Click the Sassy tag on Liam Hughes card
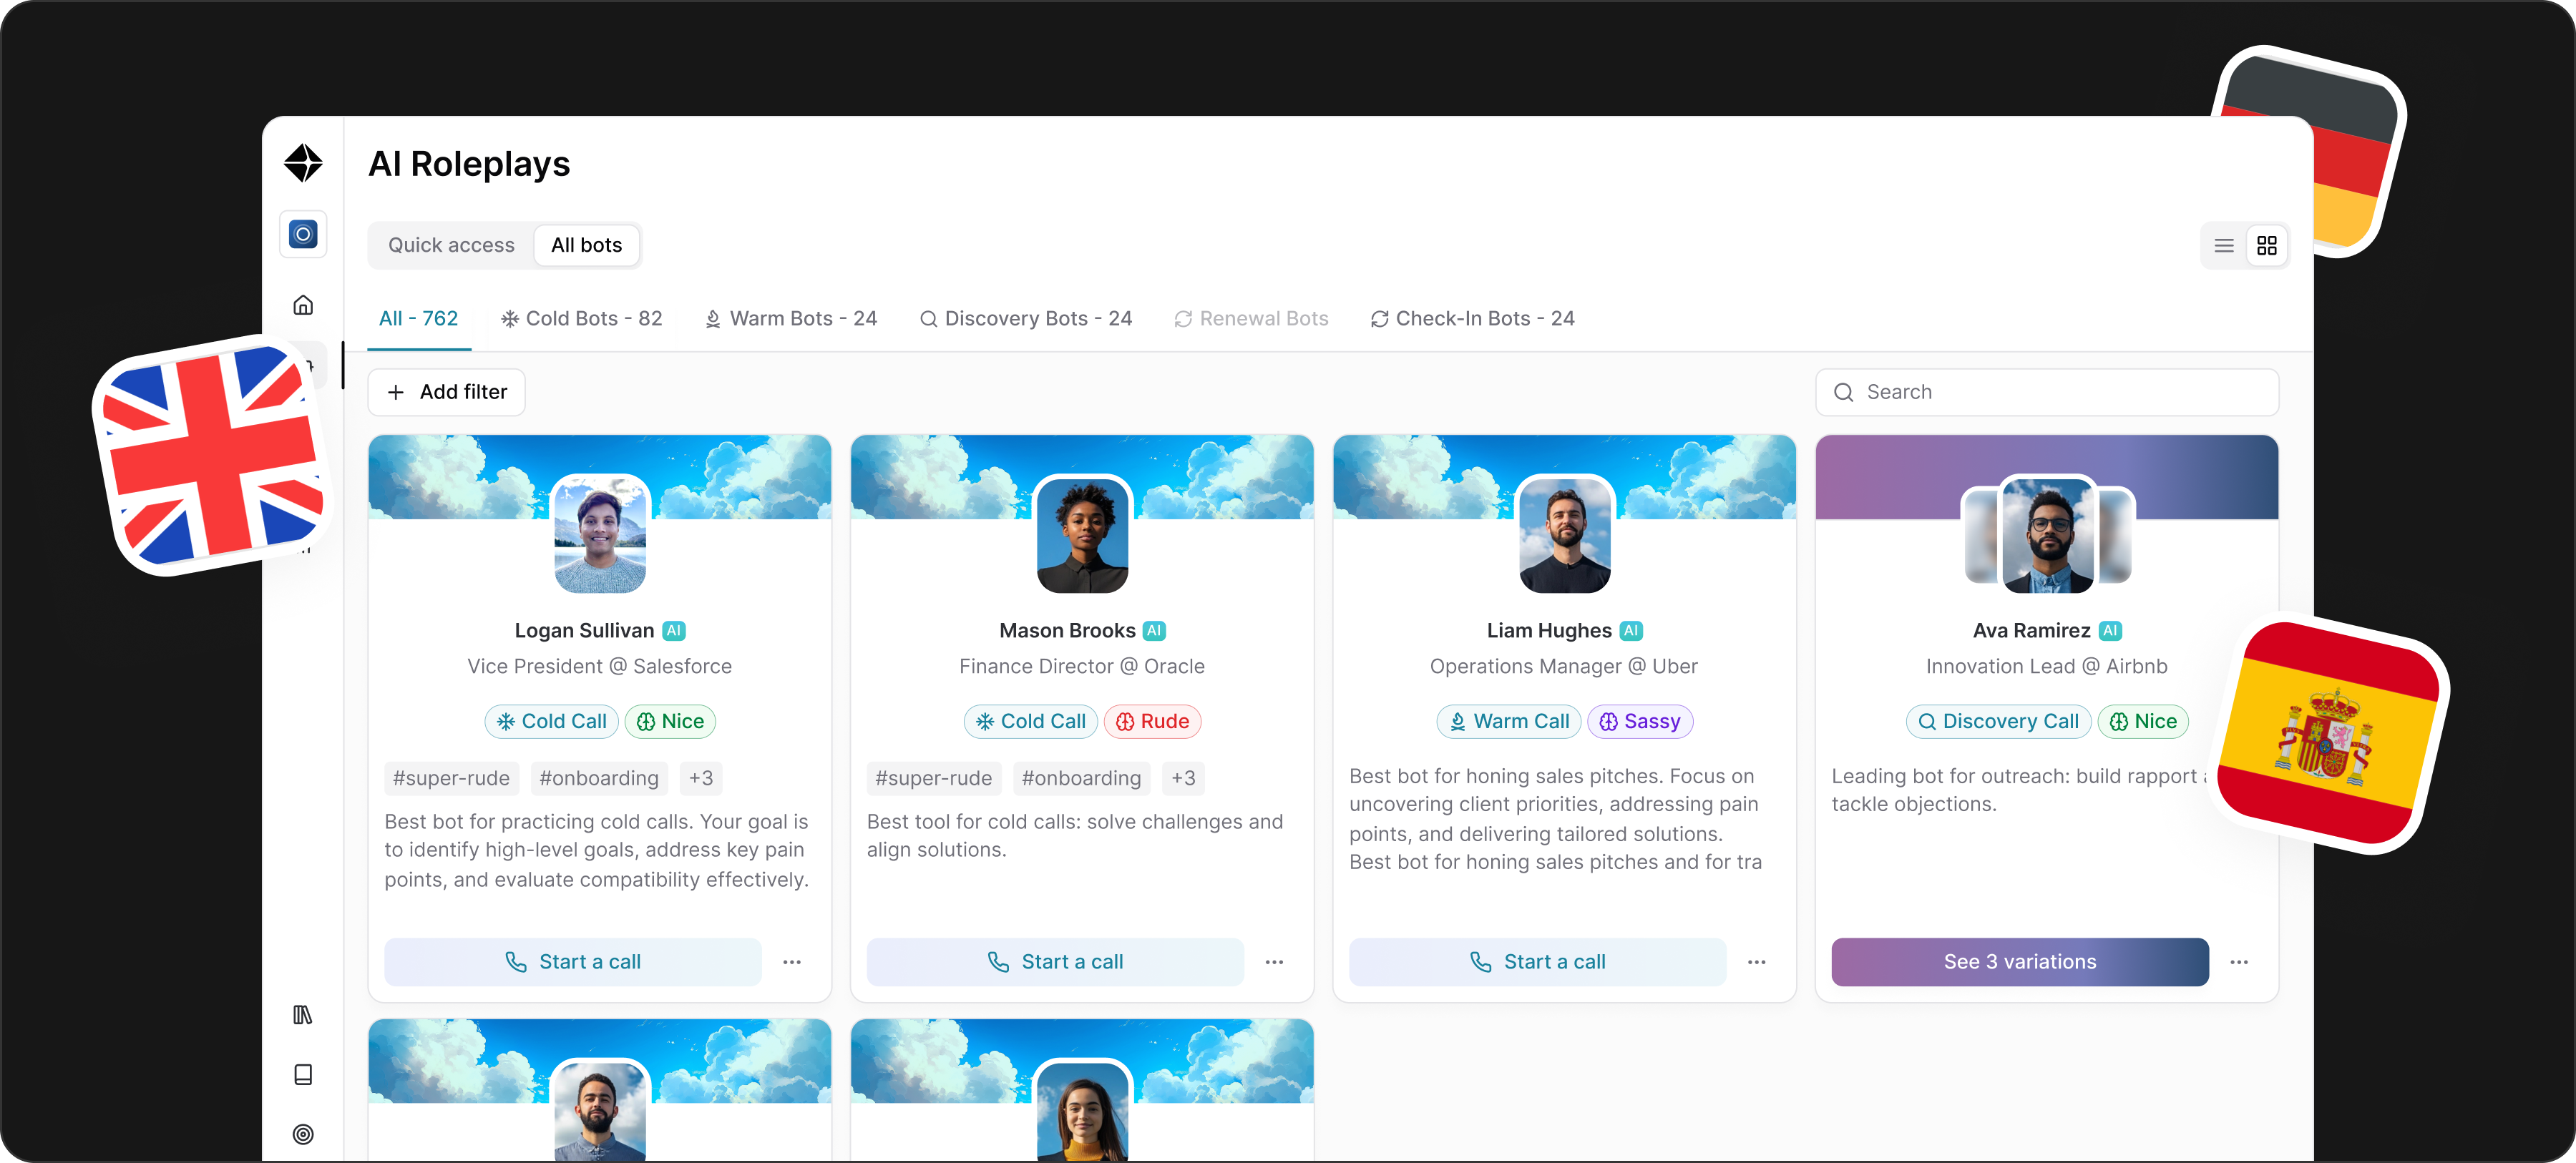 [x=1640, y=721]
